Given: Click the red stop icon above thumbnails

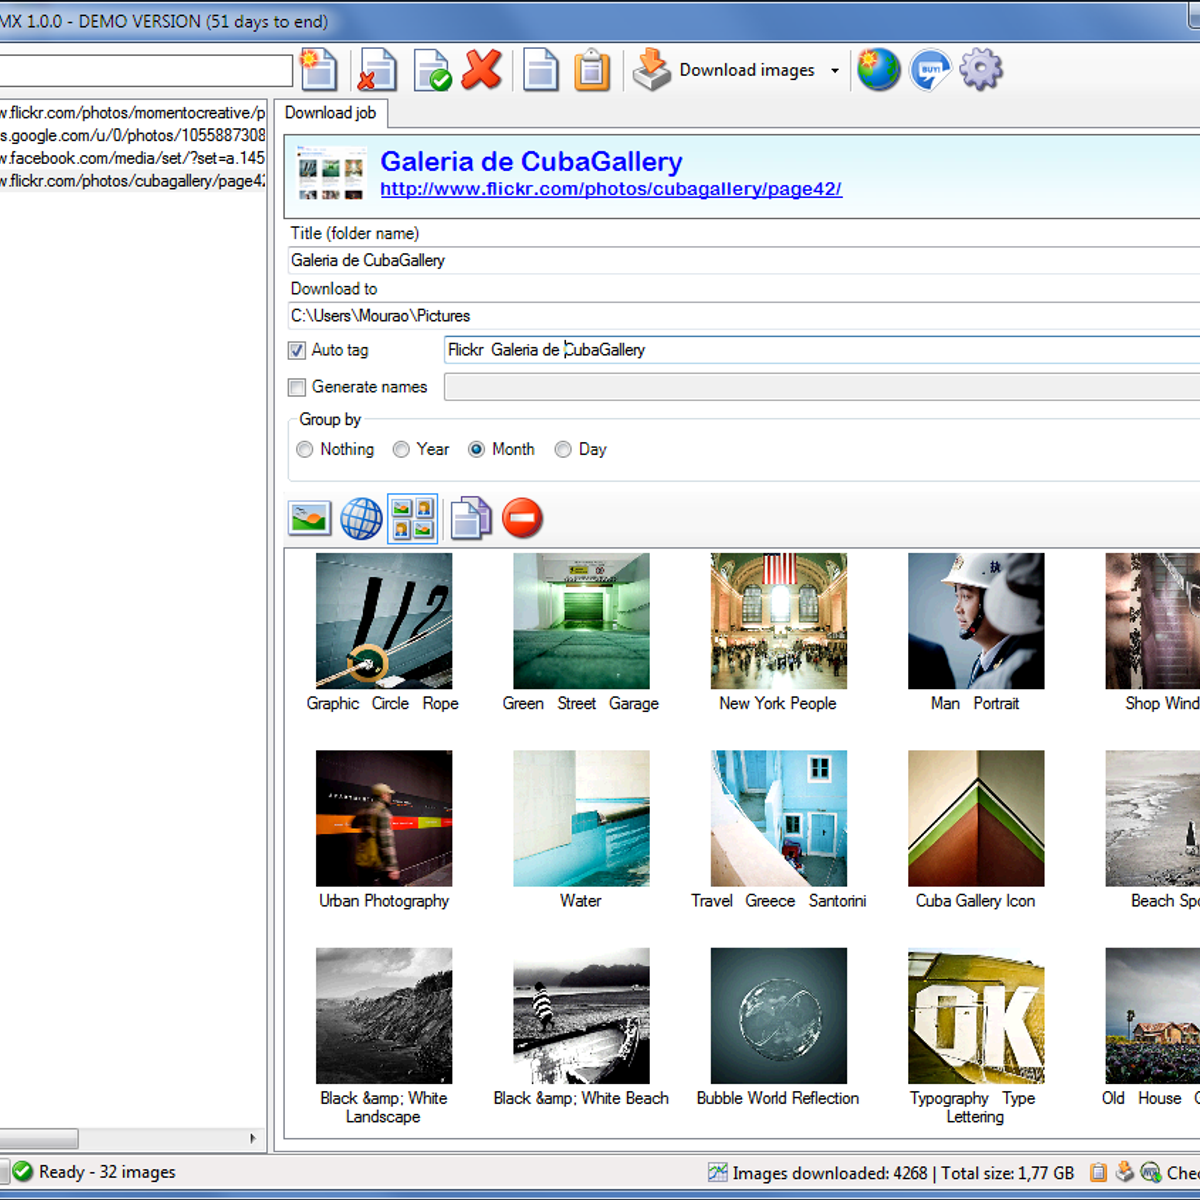Looking at the screenshot, I should 522,518.
